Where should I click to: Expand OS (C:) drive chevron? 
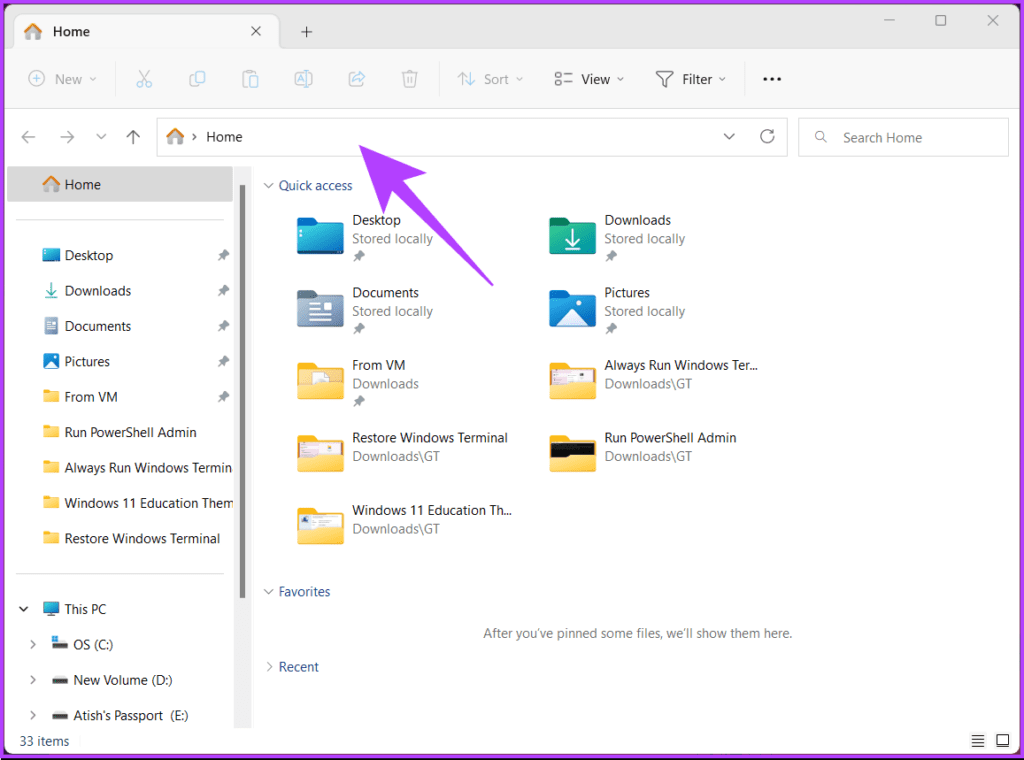coord(33,644)
